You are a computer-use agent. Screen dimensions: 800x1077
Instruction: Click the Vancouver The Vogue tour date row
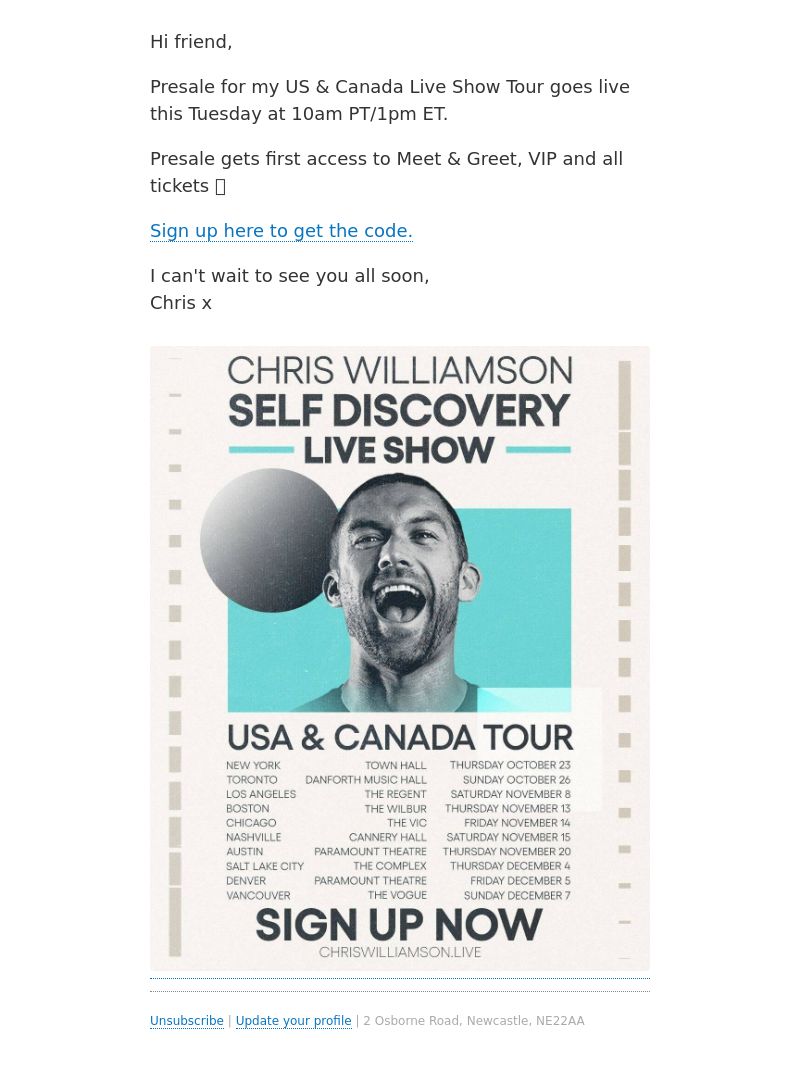coord(398,895)
